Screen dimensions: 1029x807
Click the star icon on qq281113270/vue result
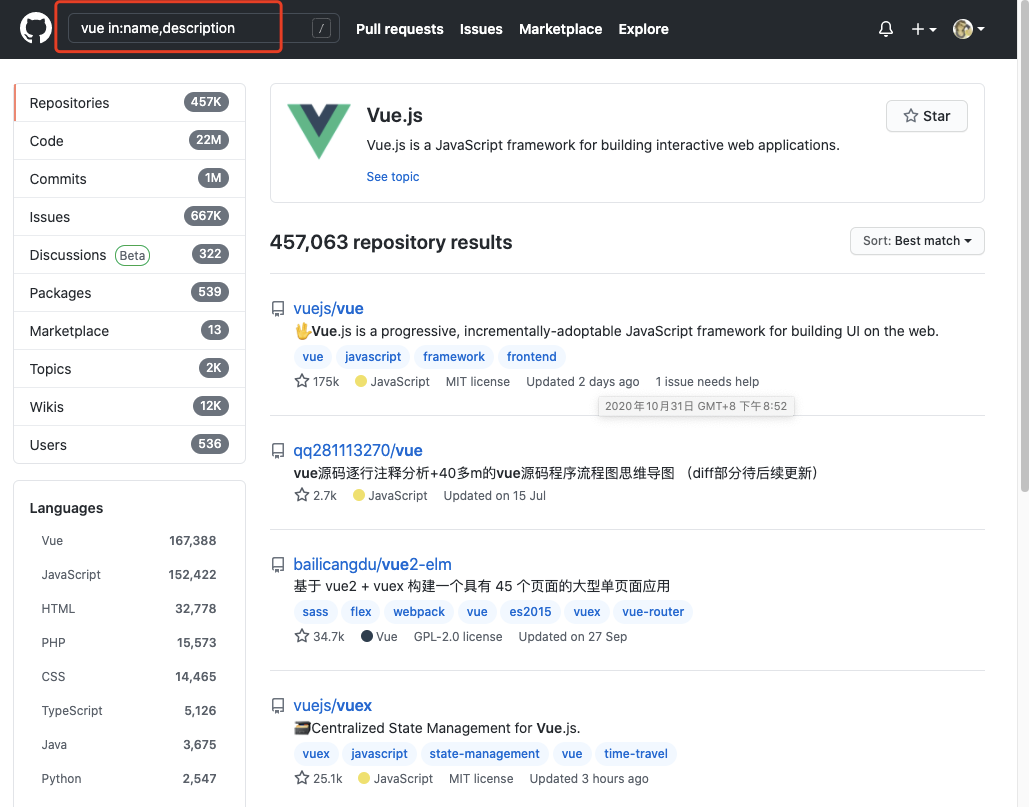coord(300,495)
